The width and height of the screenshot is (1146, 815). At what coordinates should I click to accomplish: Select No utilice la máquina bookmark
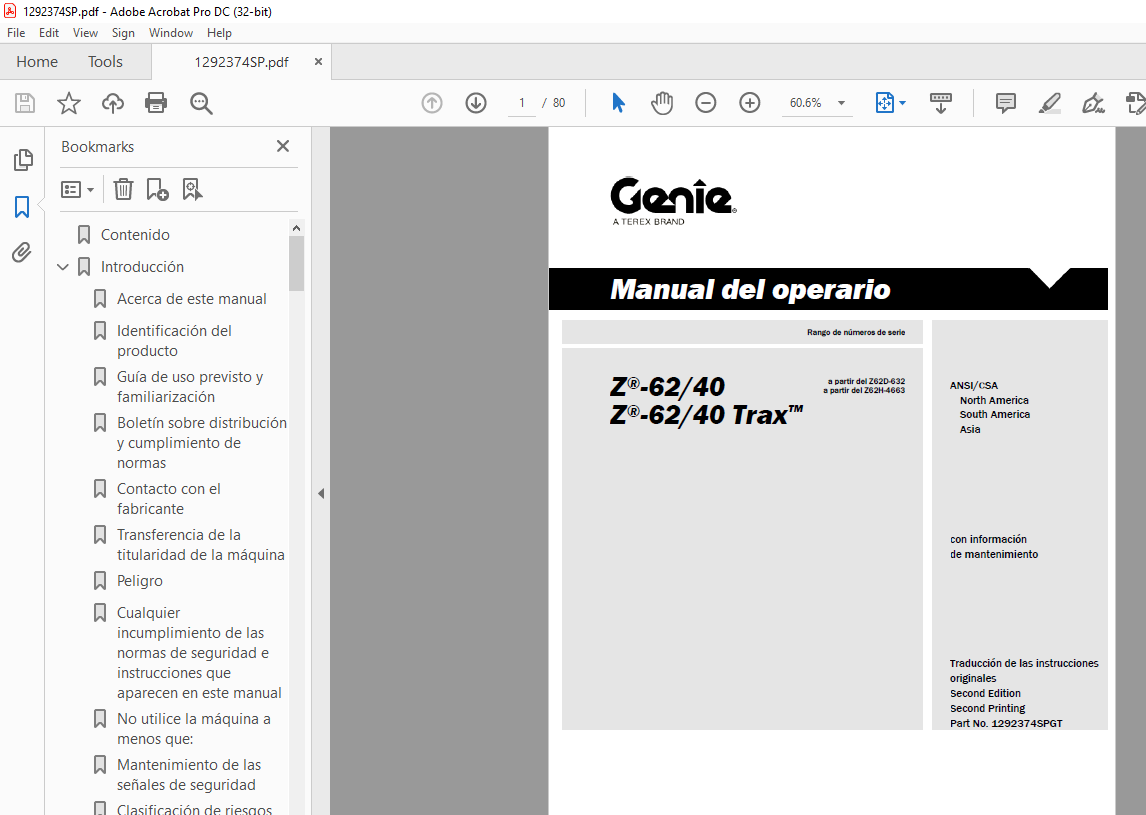194,729
